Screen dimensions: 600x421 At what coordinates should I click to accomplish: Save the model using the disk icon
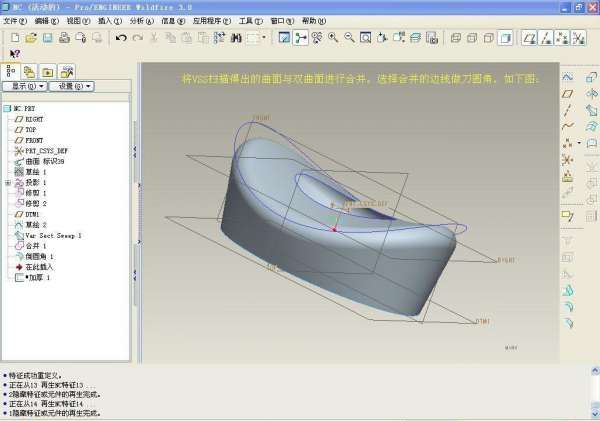click(47, 38)
